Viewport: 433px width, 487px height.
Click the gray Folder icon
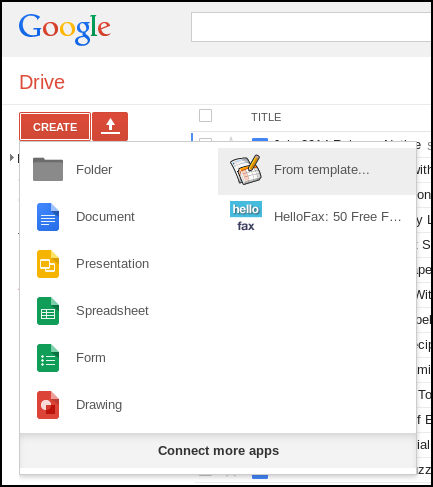click(x=48, y=169)
